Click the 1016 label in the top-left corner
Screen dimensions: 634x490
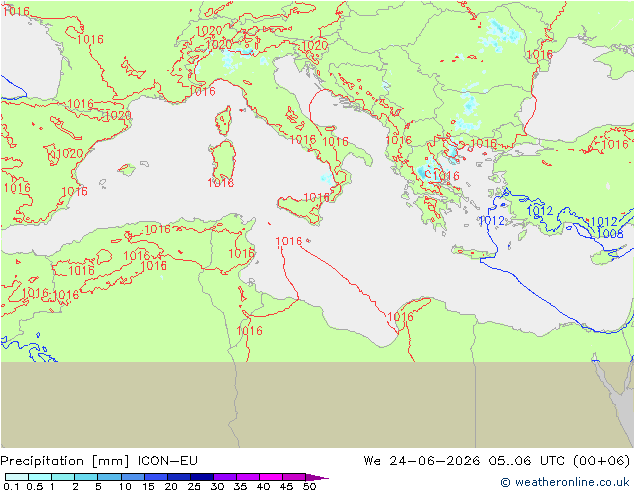click(15, 11)
